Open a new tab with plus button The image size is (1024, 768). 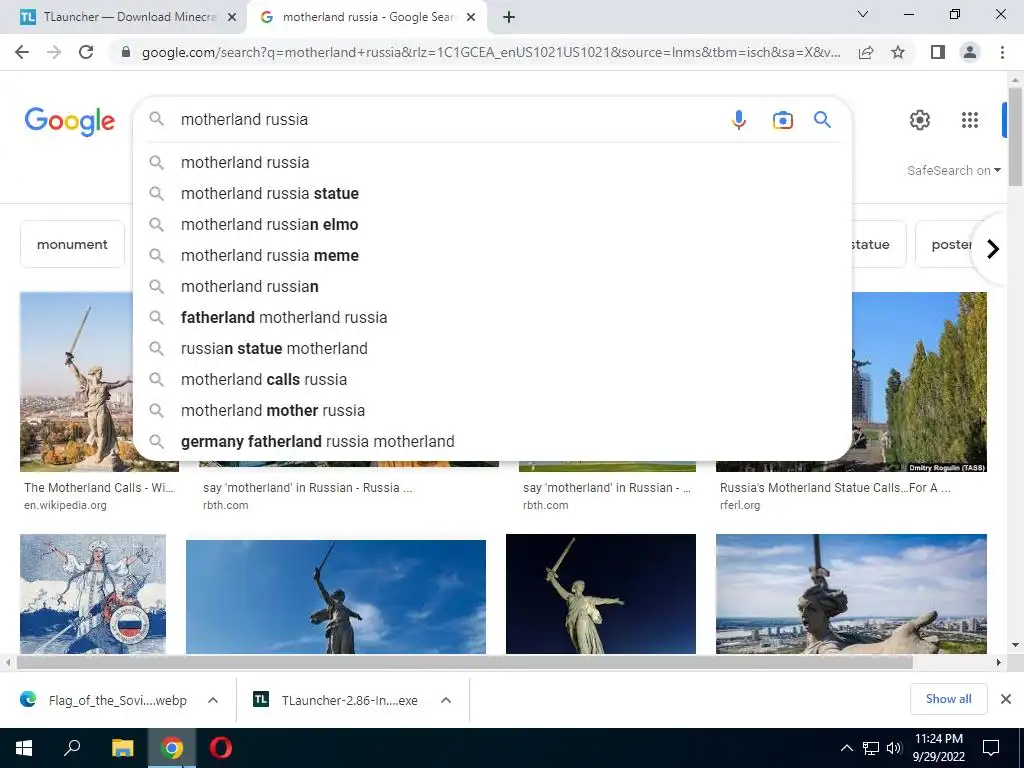tap(509, 17)
